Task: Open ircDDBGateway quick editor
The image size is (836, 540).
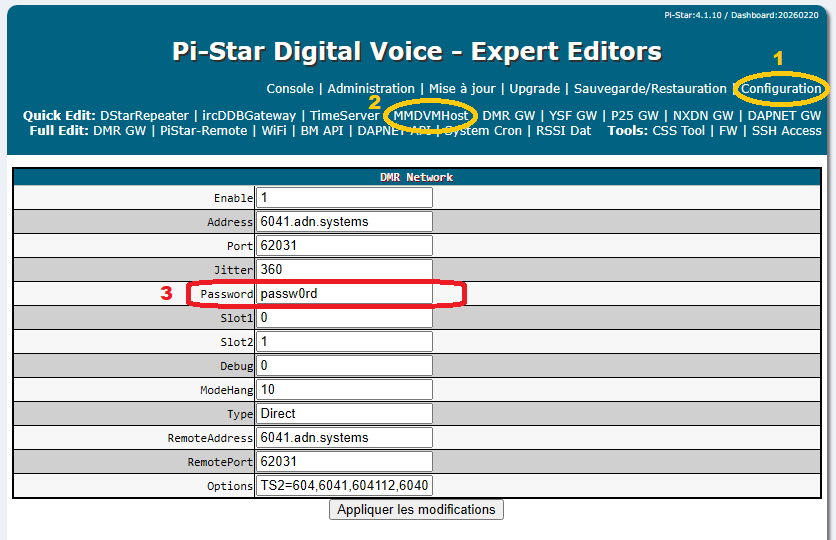Action: click(249, 116)
